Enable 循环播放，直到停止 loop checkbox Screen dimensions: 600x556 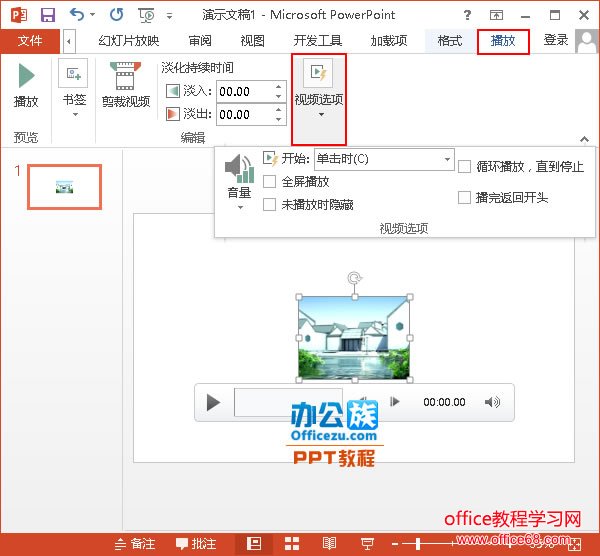464,166
